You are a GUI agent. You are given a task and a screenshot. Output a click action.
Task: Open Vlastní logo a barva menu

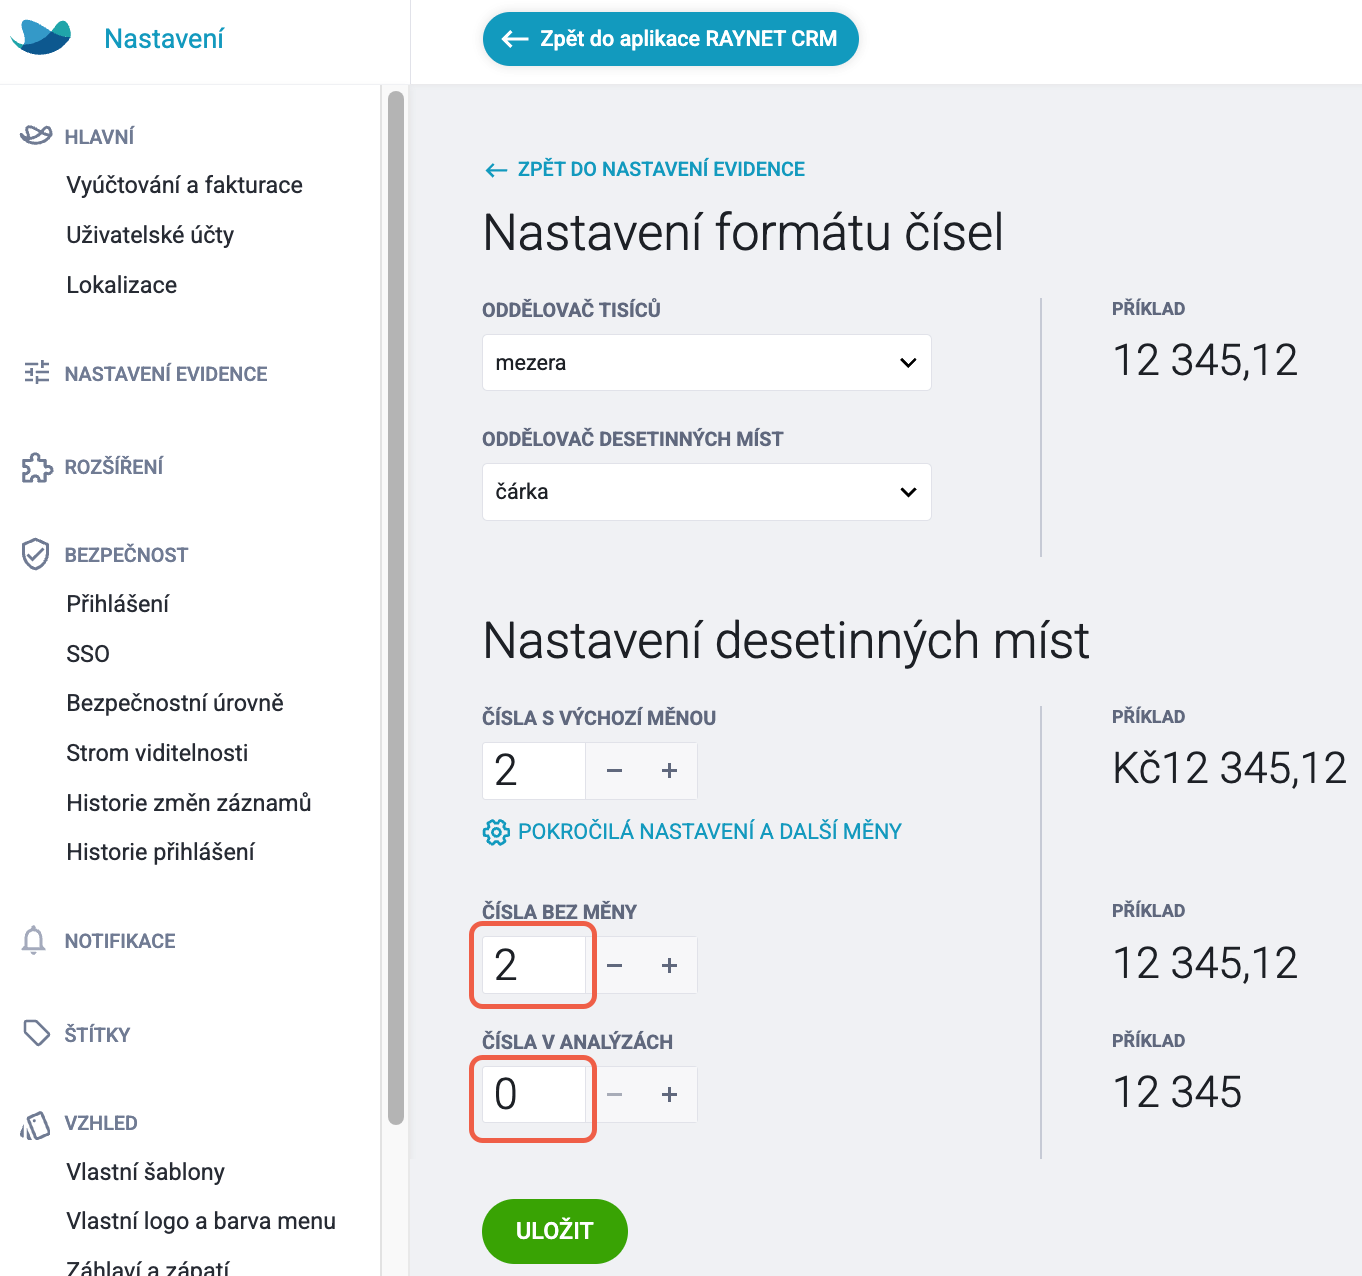click(x=201, y=1221)
